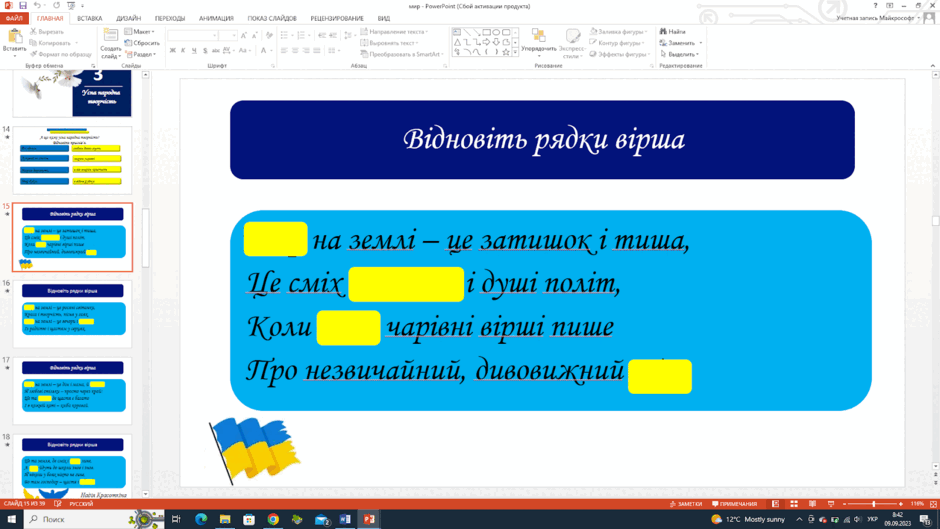Click Учетная запись Майкрософт account
The image size is (940, 529).
[879, 19]
